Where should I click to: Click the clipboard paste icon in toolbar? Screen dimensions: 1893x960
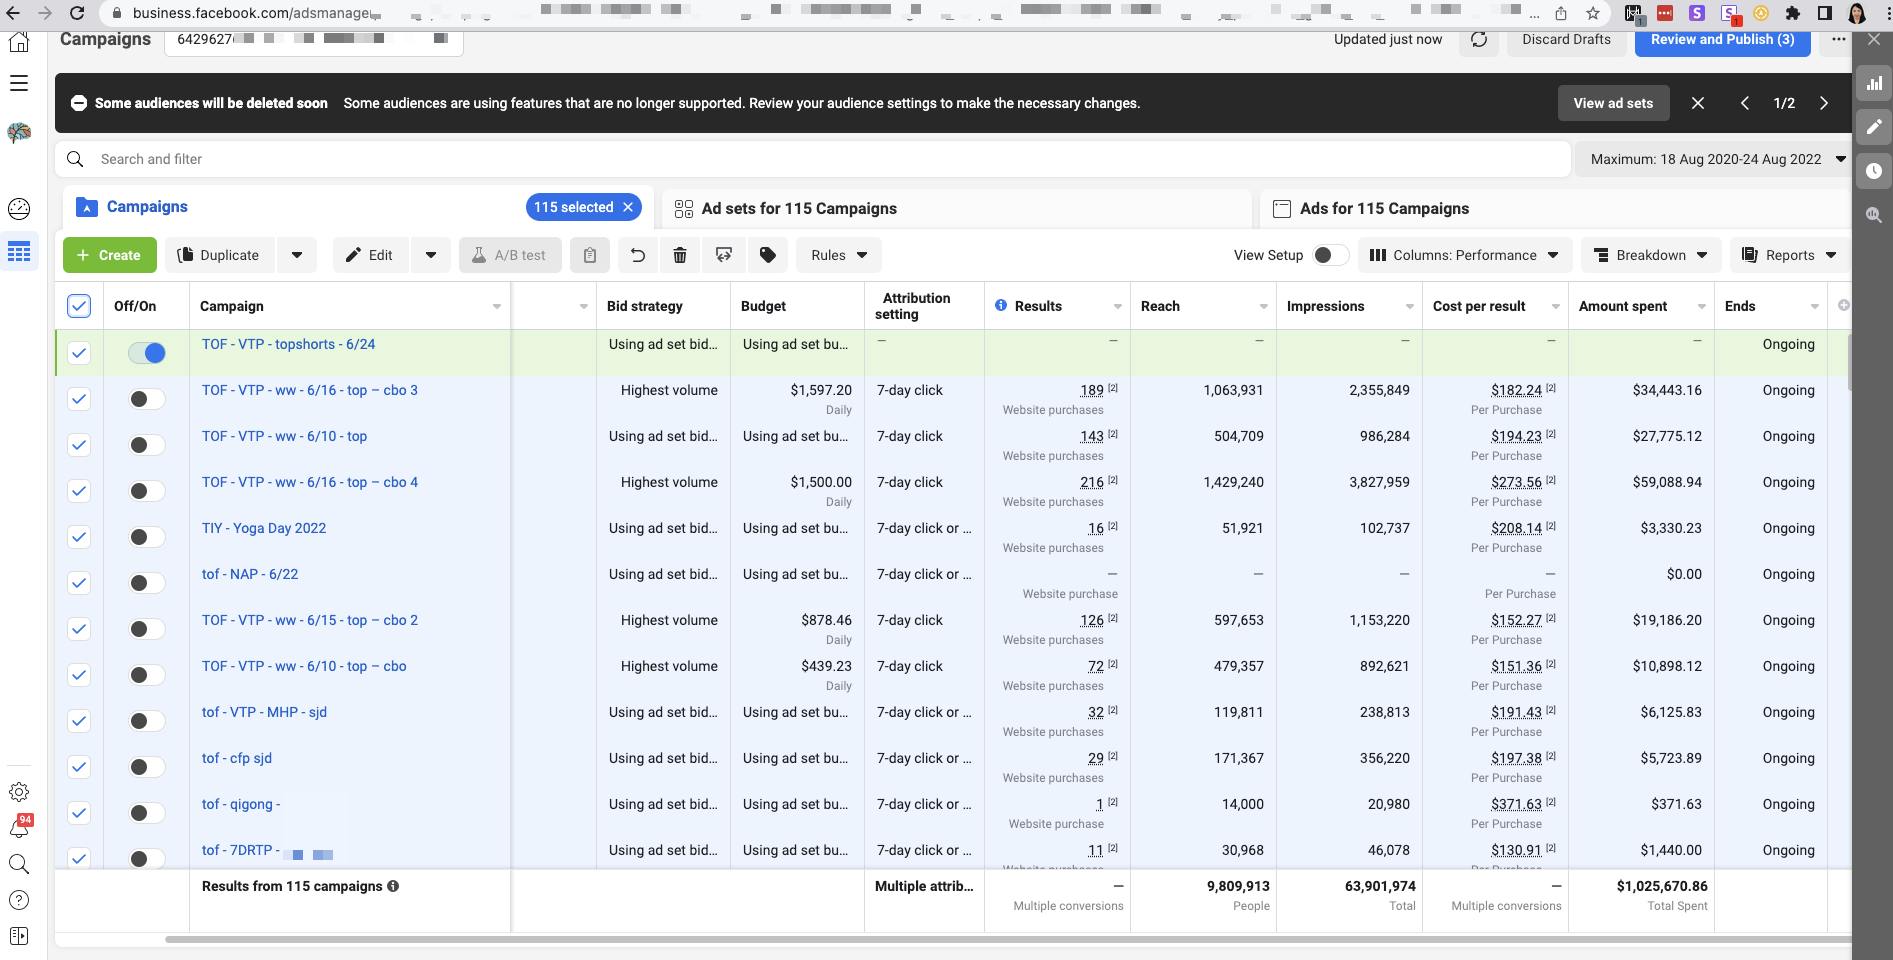tap(590, 255)
